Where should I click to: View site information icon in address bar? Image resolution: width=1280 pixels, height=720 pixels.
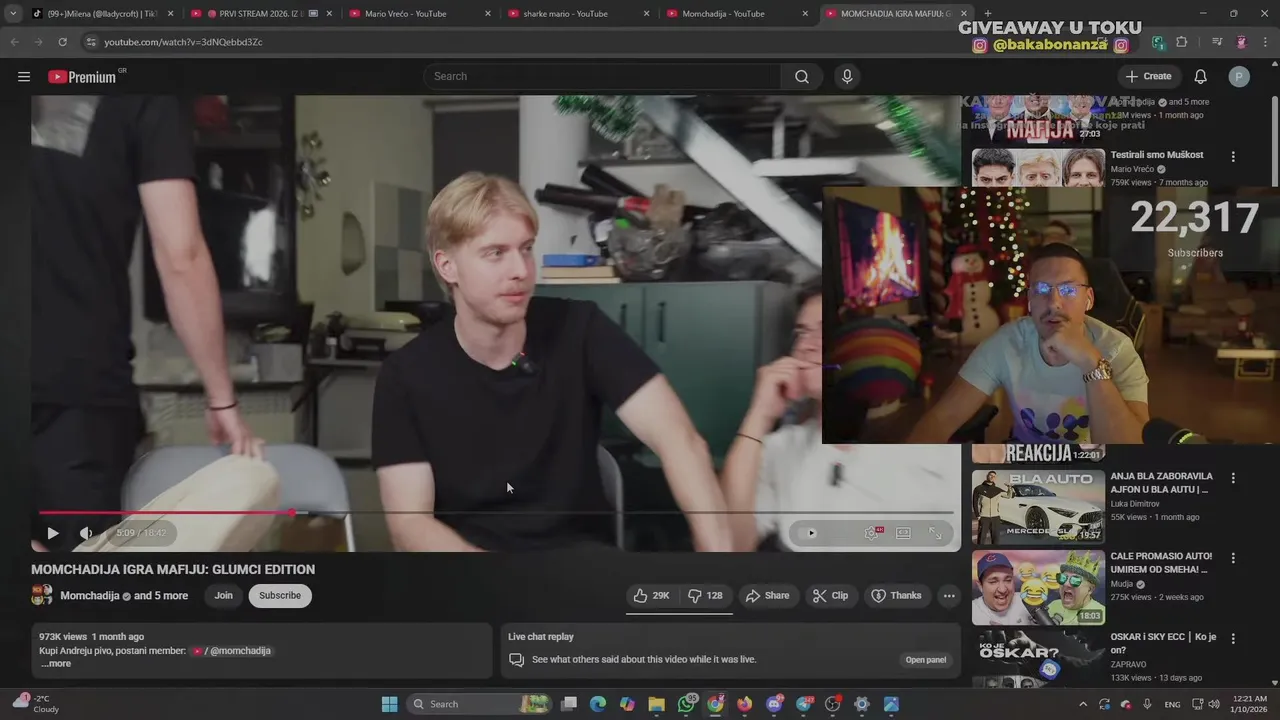point(91,42)
